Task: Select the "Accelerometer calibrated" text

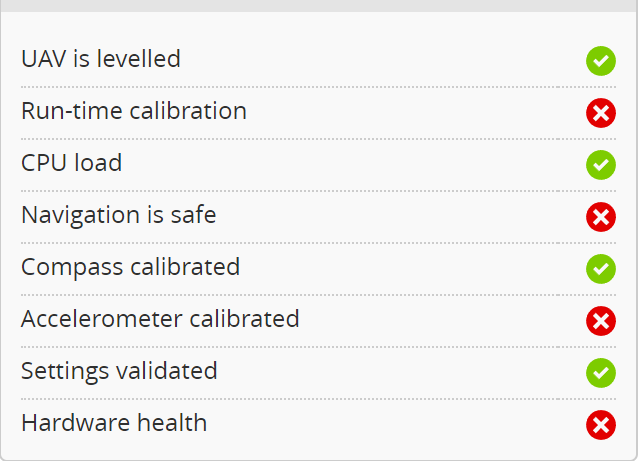Action: click(x=160, y=319)
